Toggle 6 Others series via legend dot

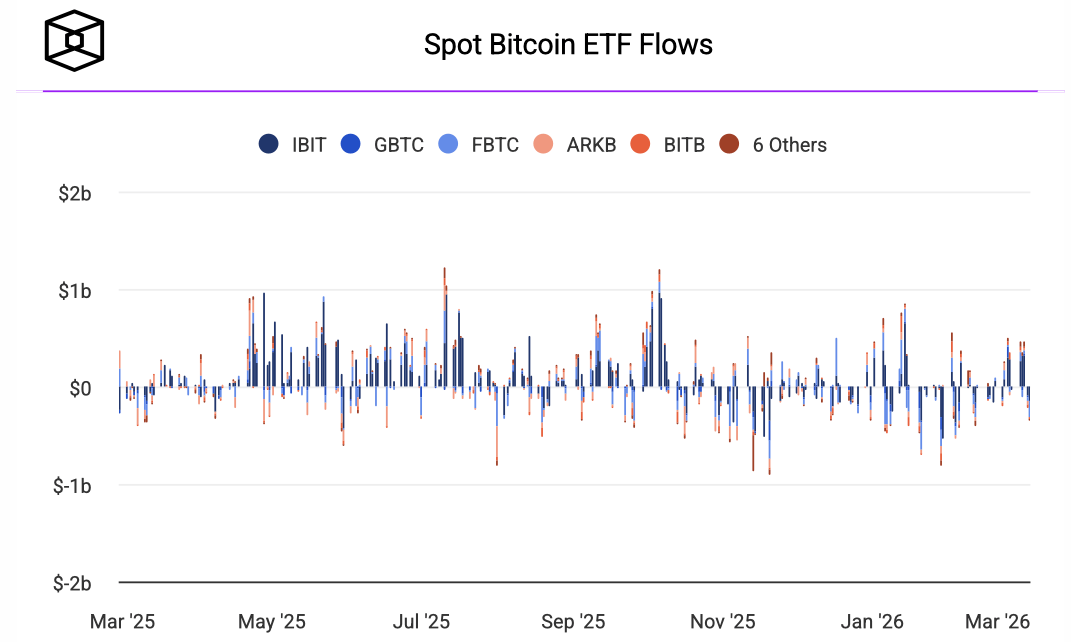(729, 145)
